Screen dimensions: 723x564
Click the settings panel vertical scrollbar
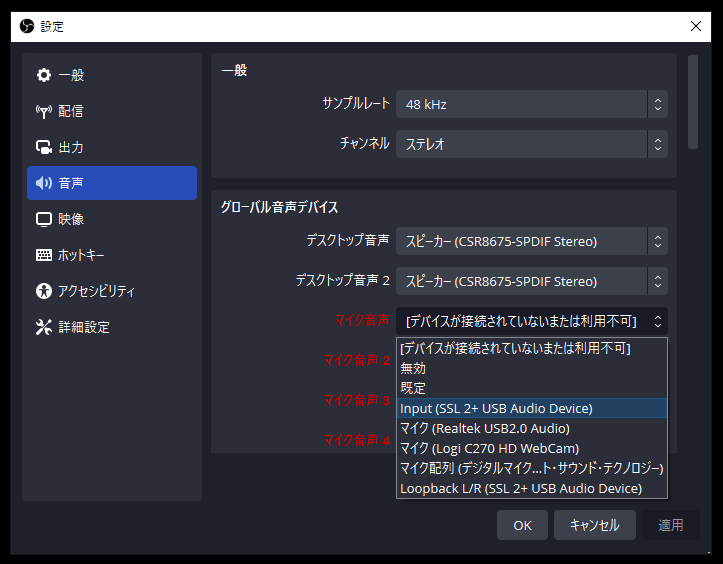point(693,102)
